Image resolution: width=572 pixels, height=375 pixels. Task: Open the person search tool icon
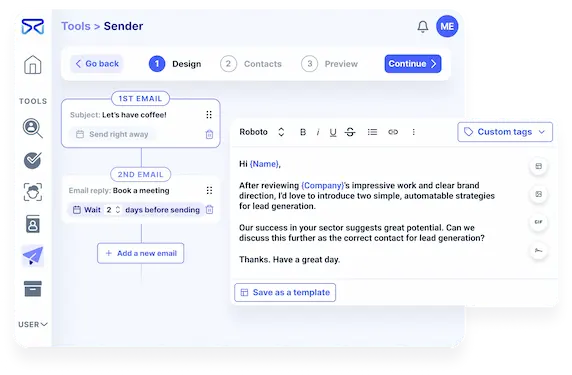[32, 128]
